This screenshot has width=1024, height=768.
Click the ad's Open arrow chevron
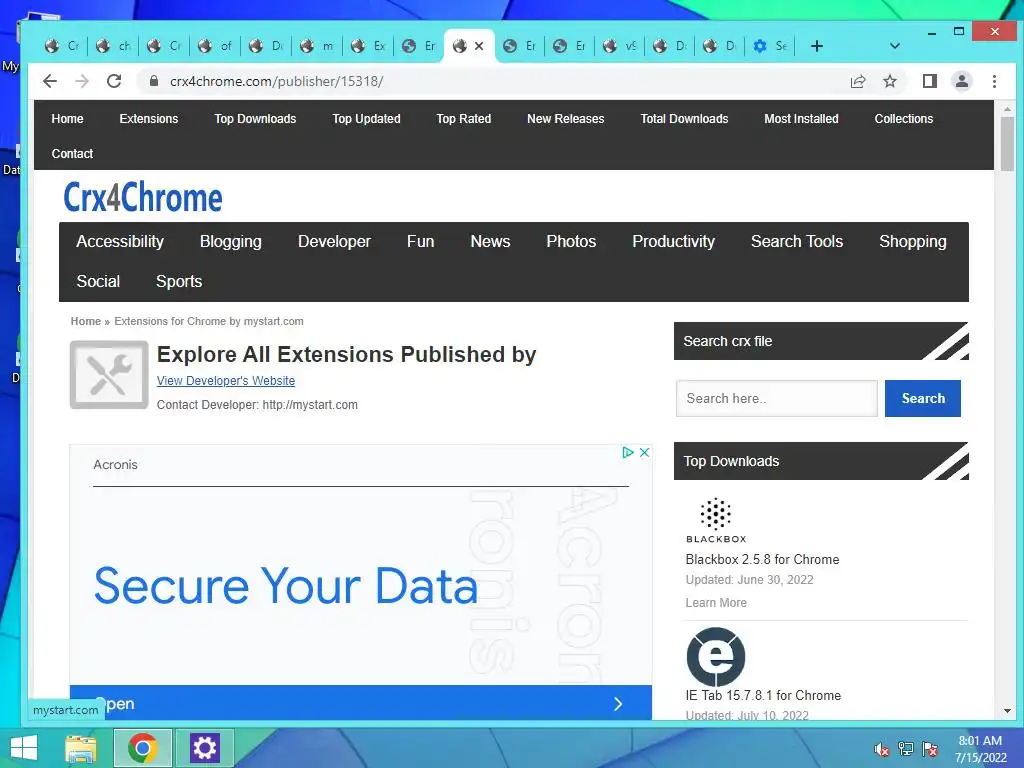point(618,704)
